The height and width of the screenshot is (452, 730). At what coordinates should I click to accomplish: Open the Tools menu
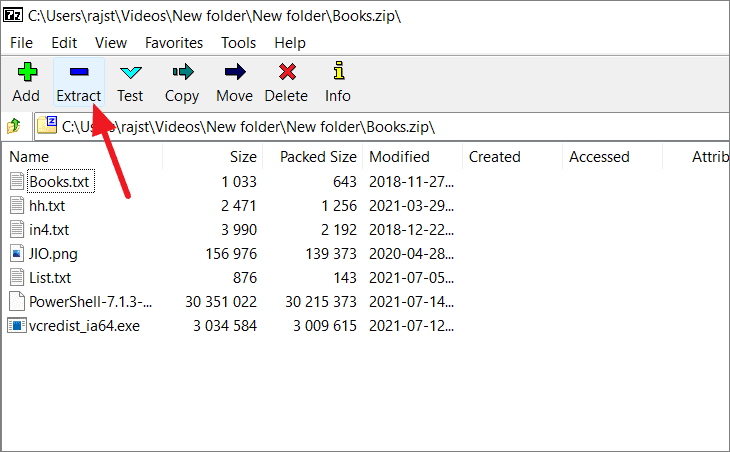click(238, 43)
